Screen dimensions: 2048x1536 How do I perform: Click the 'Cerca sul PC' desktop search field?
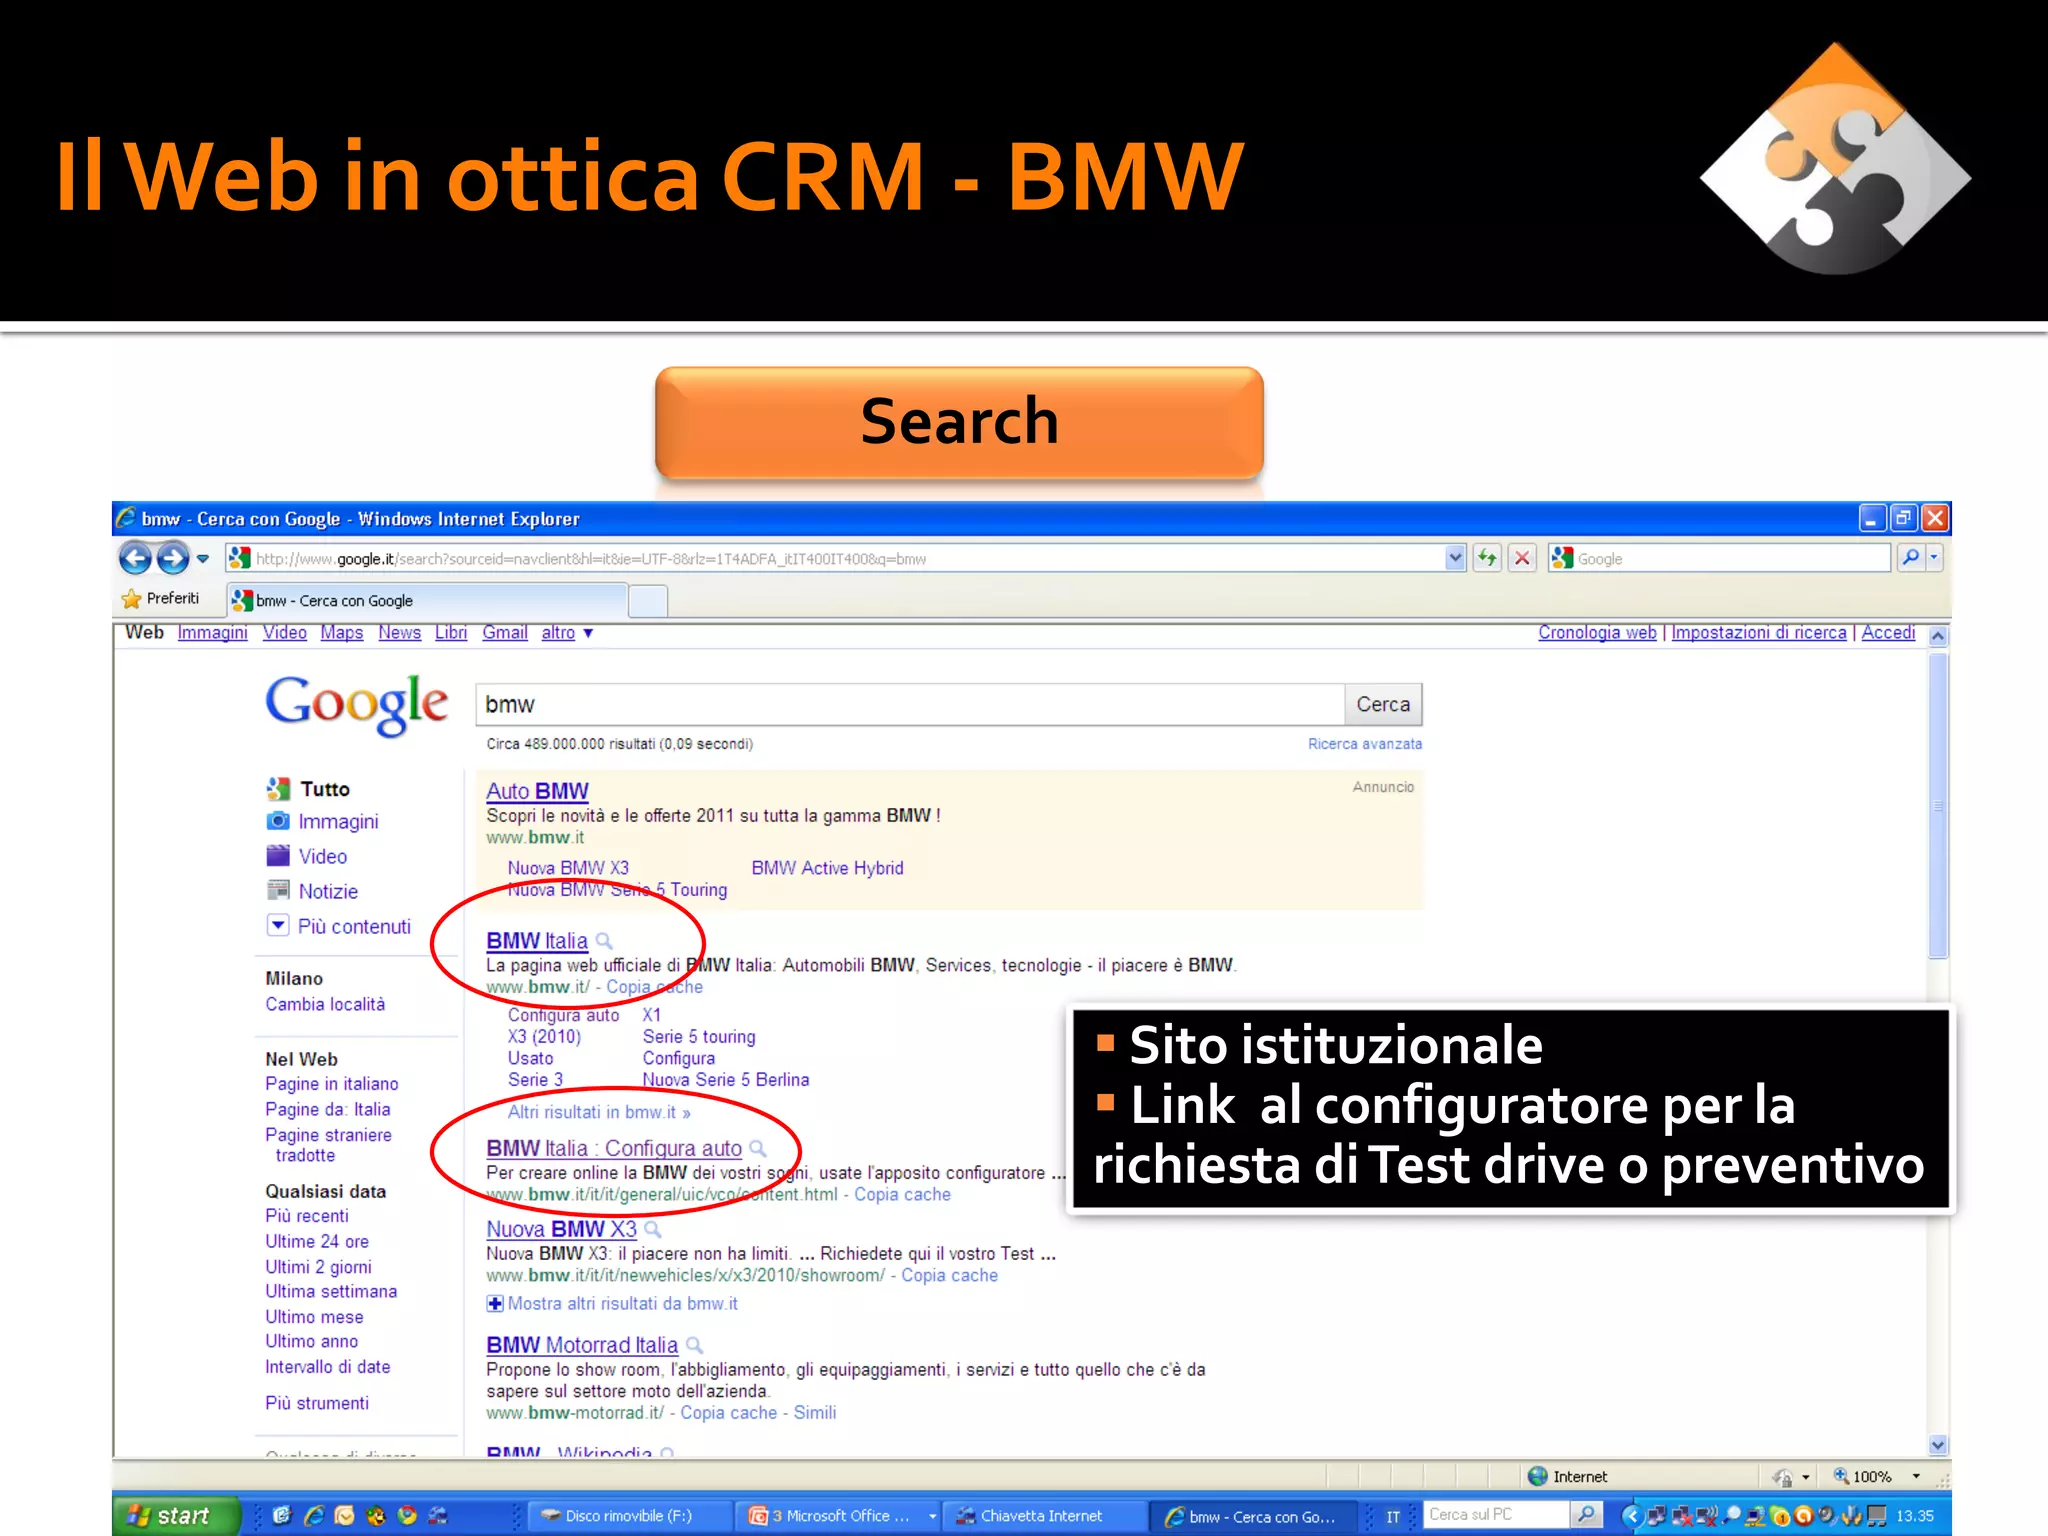1494,1515
